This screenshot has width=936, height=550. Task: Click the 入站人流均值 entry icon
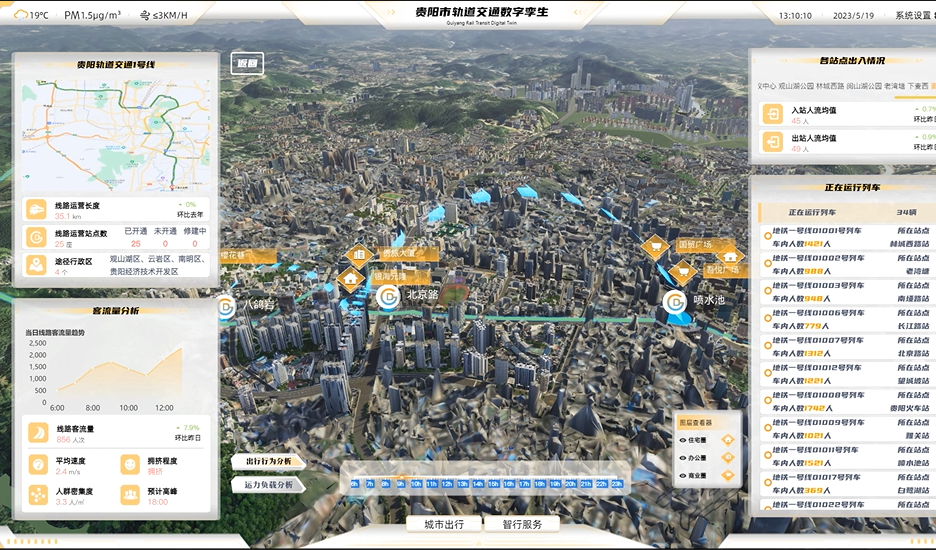773,115
